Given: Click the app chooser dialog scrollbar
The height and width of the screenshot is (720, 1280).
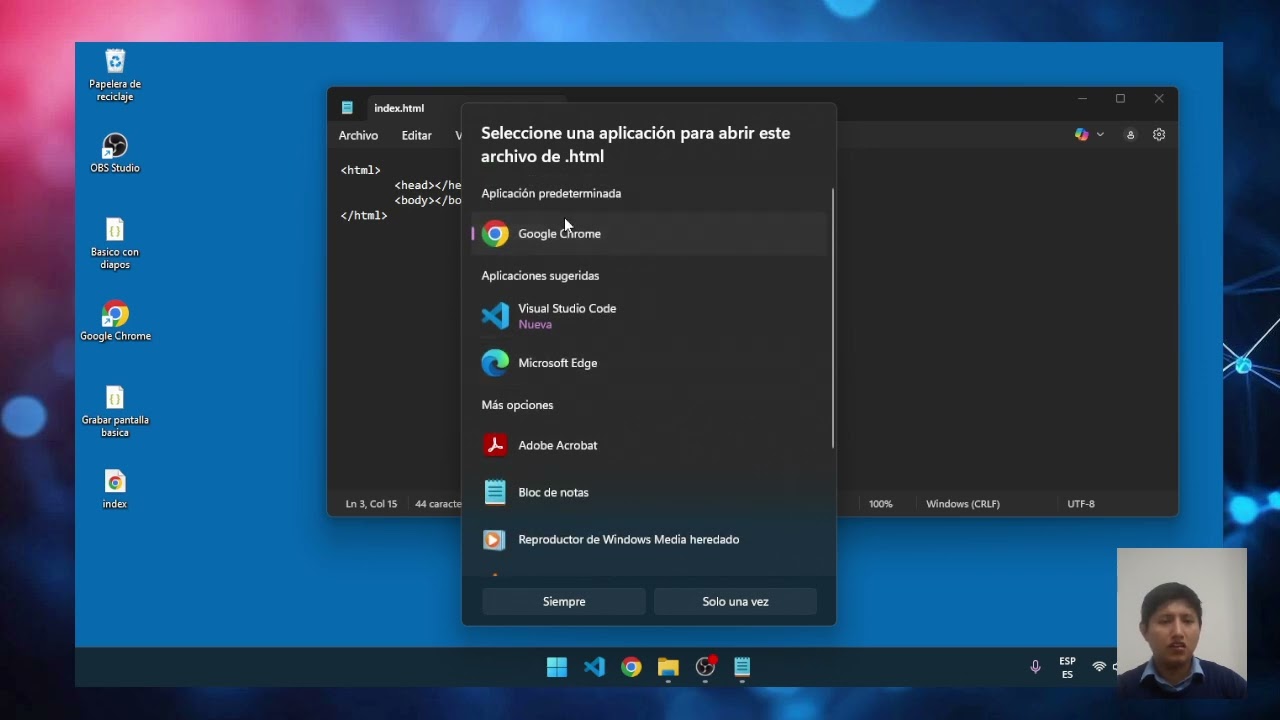Looking at the screenshot, I should (832, 318).
